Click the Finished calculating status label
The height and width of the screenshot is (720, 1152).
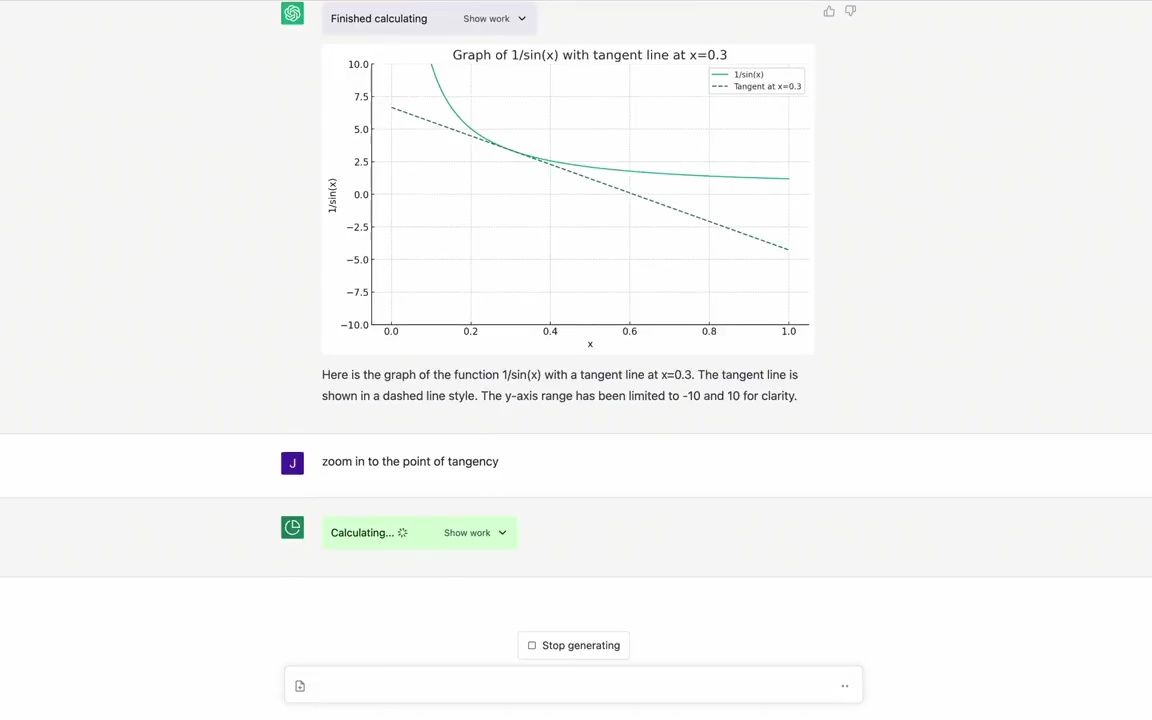379,19
